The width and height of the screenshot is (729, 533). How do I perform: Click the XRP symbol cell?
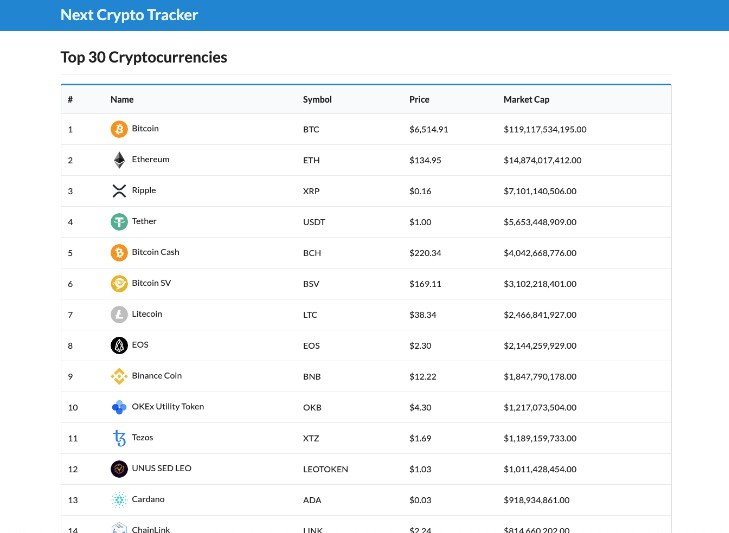click(x=311, y=191)
